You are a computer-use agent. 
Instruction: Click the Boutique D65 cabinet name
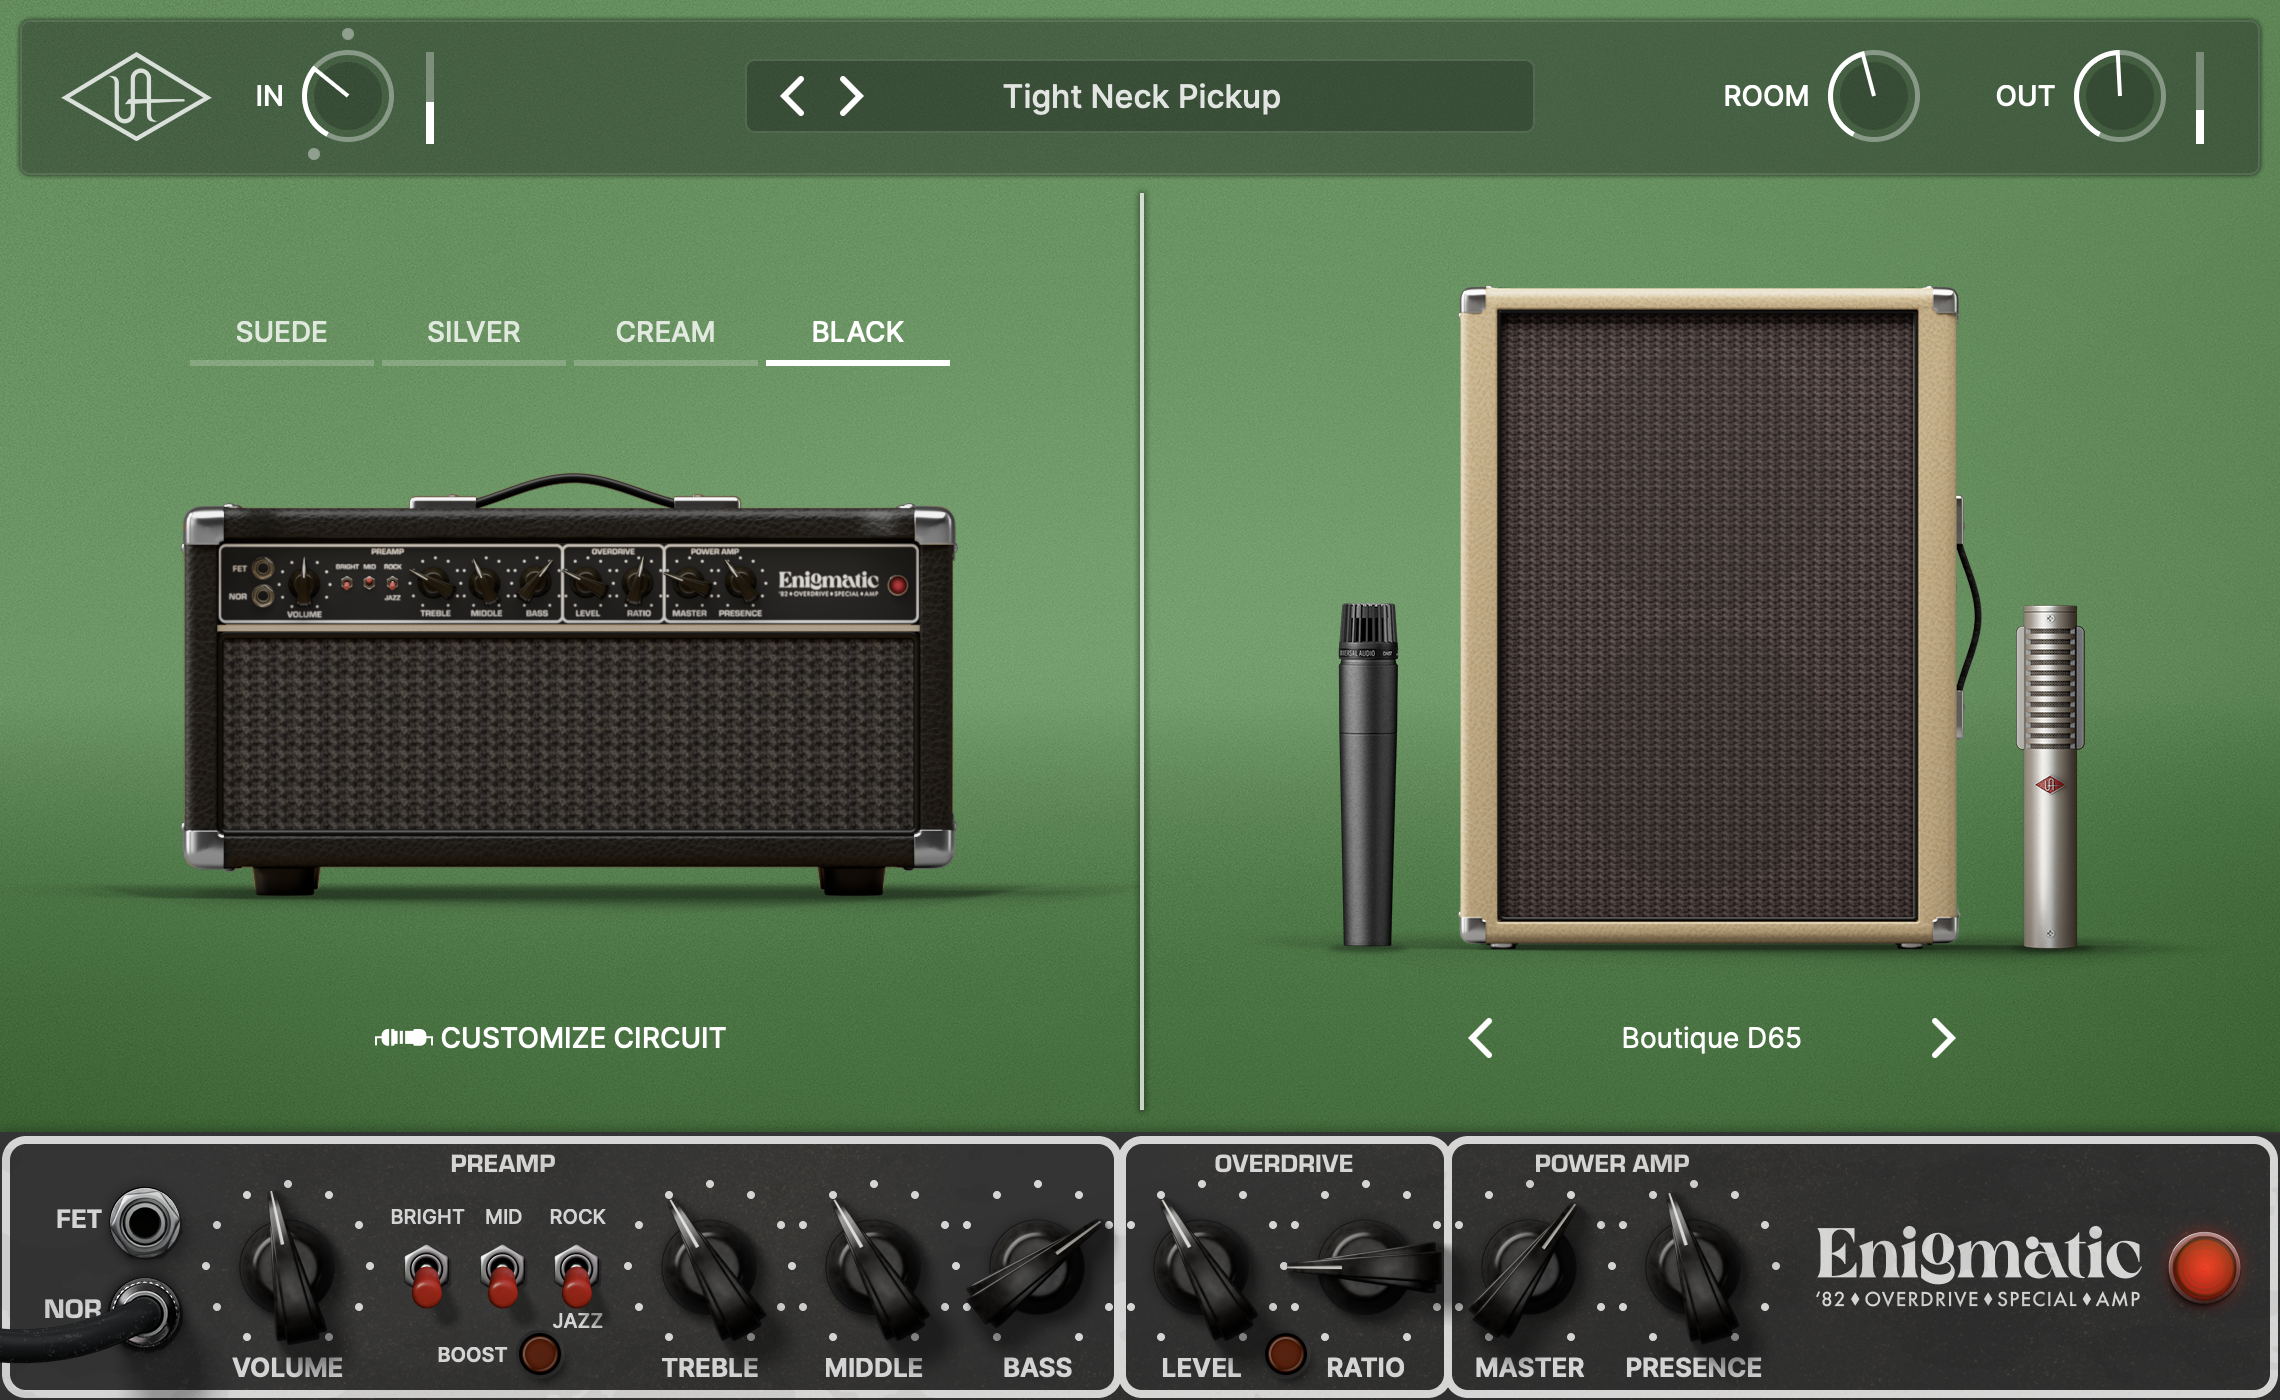tap(1711, 1038)
